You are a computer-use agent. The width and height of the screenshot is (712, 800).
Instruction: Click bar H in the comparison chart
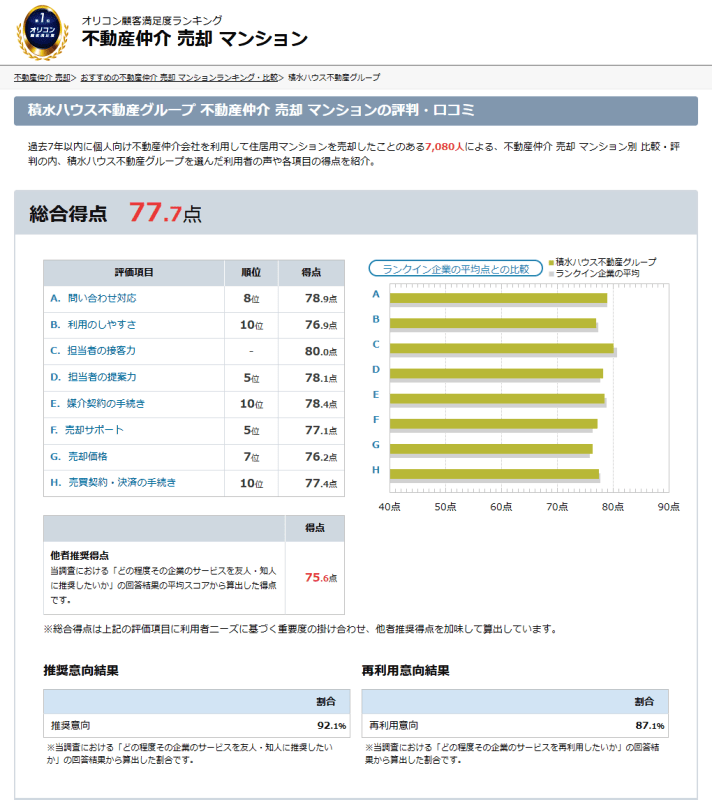click(493, 474)
